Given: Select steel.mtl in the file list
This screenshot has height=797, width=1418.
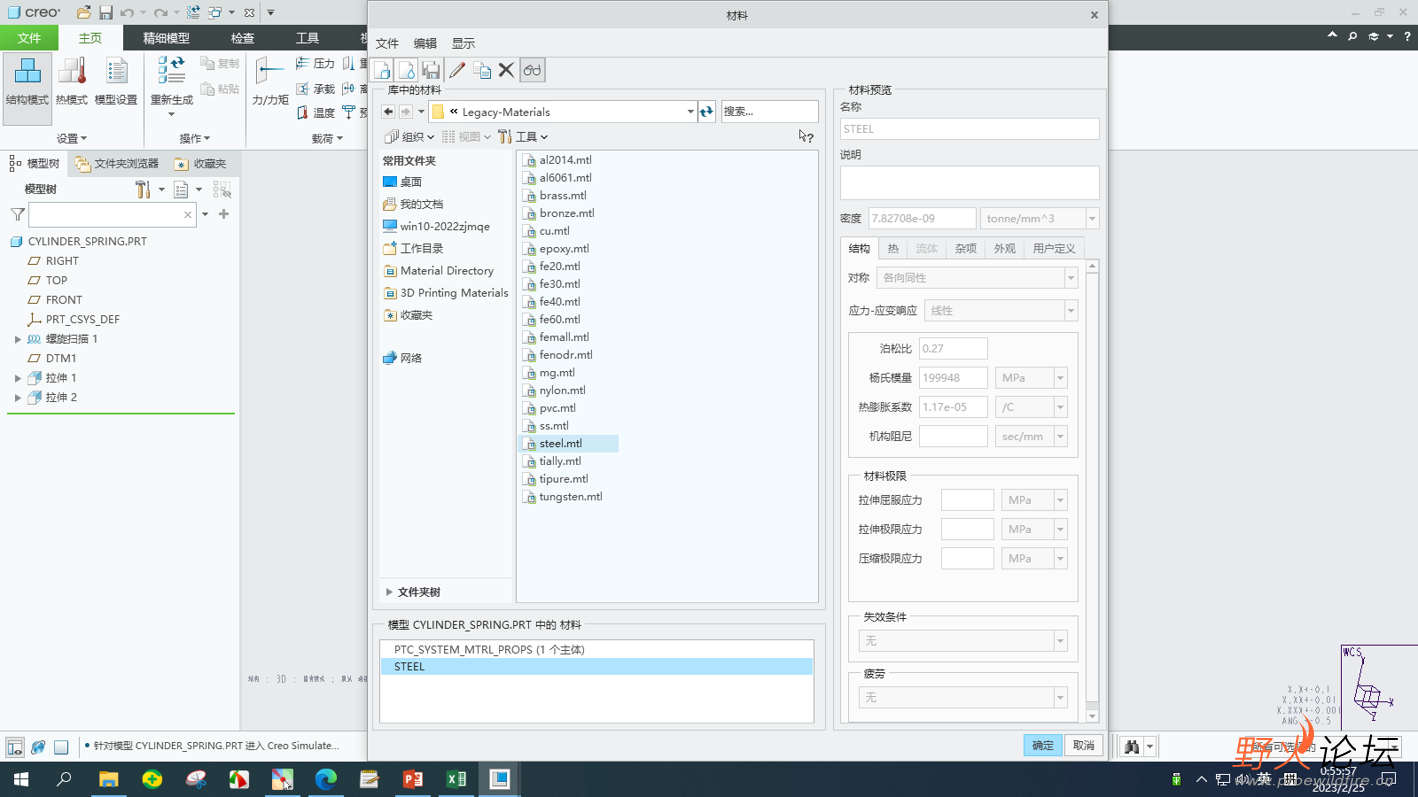Looking at the screenshot, I should pos(560,443).
